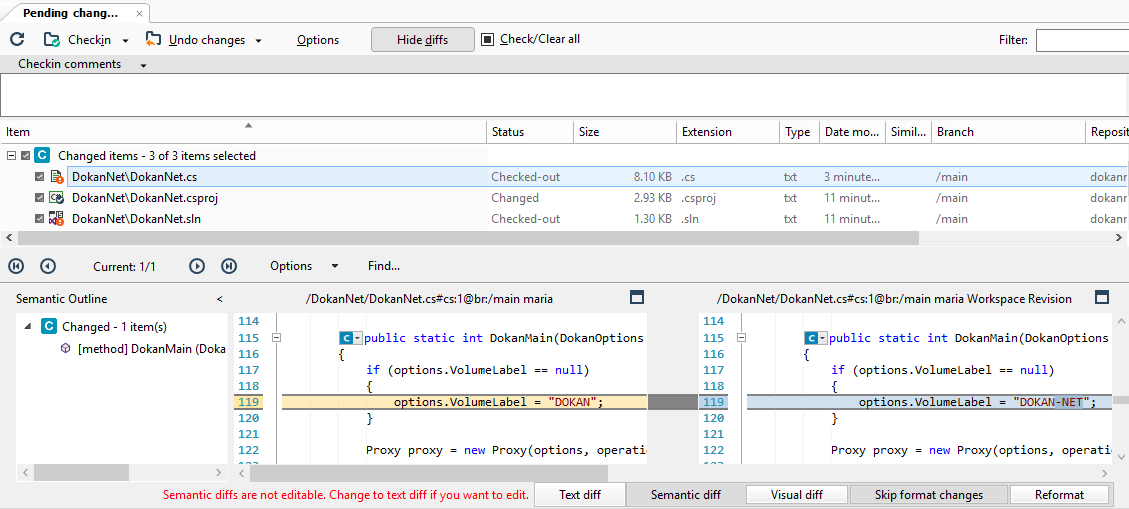Image resolution: width=1129 pixels, height=509 pixels.
Task: Click the outline panel horizontal scrollbar
Action: click(81, 473)
